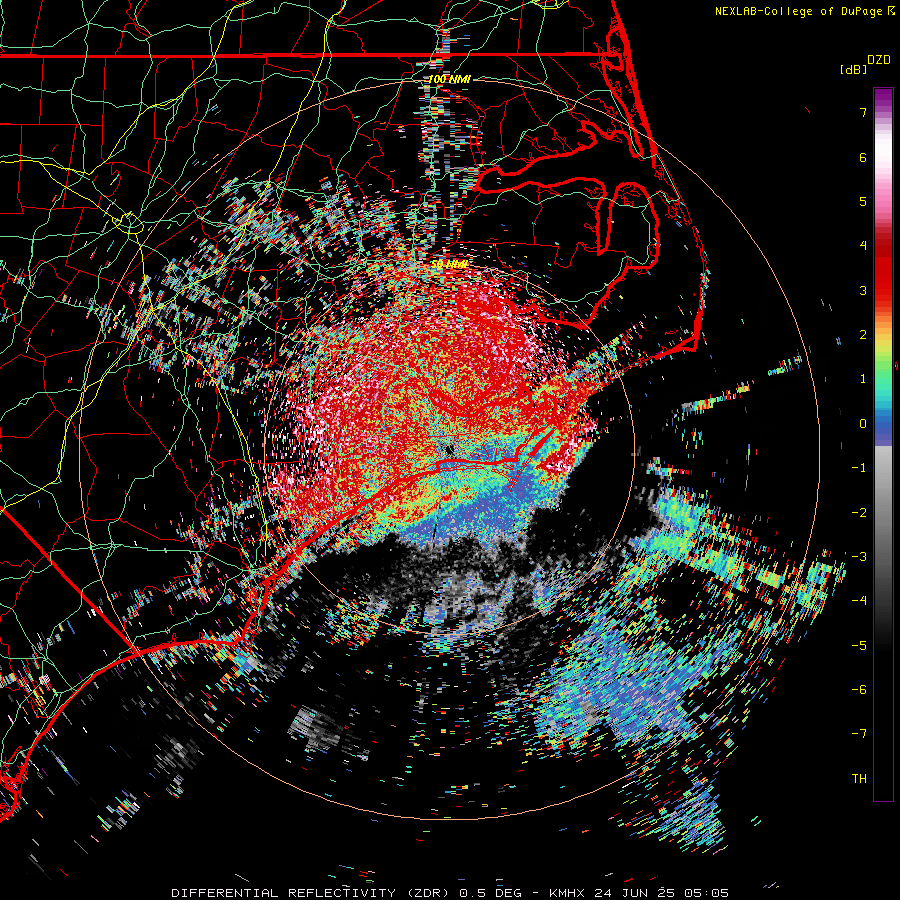Screen dimensions: 900x900
Task: Click the -6 value on color scale
Action: point(859,690)
